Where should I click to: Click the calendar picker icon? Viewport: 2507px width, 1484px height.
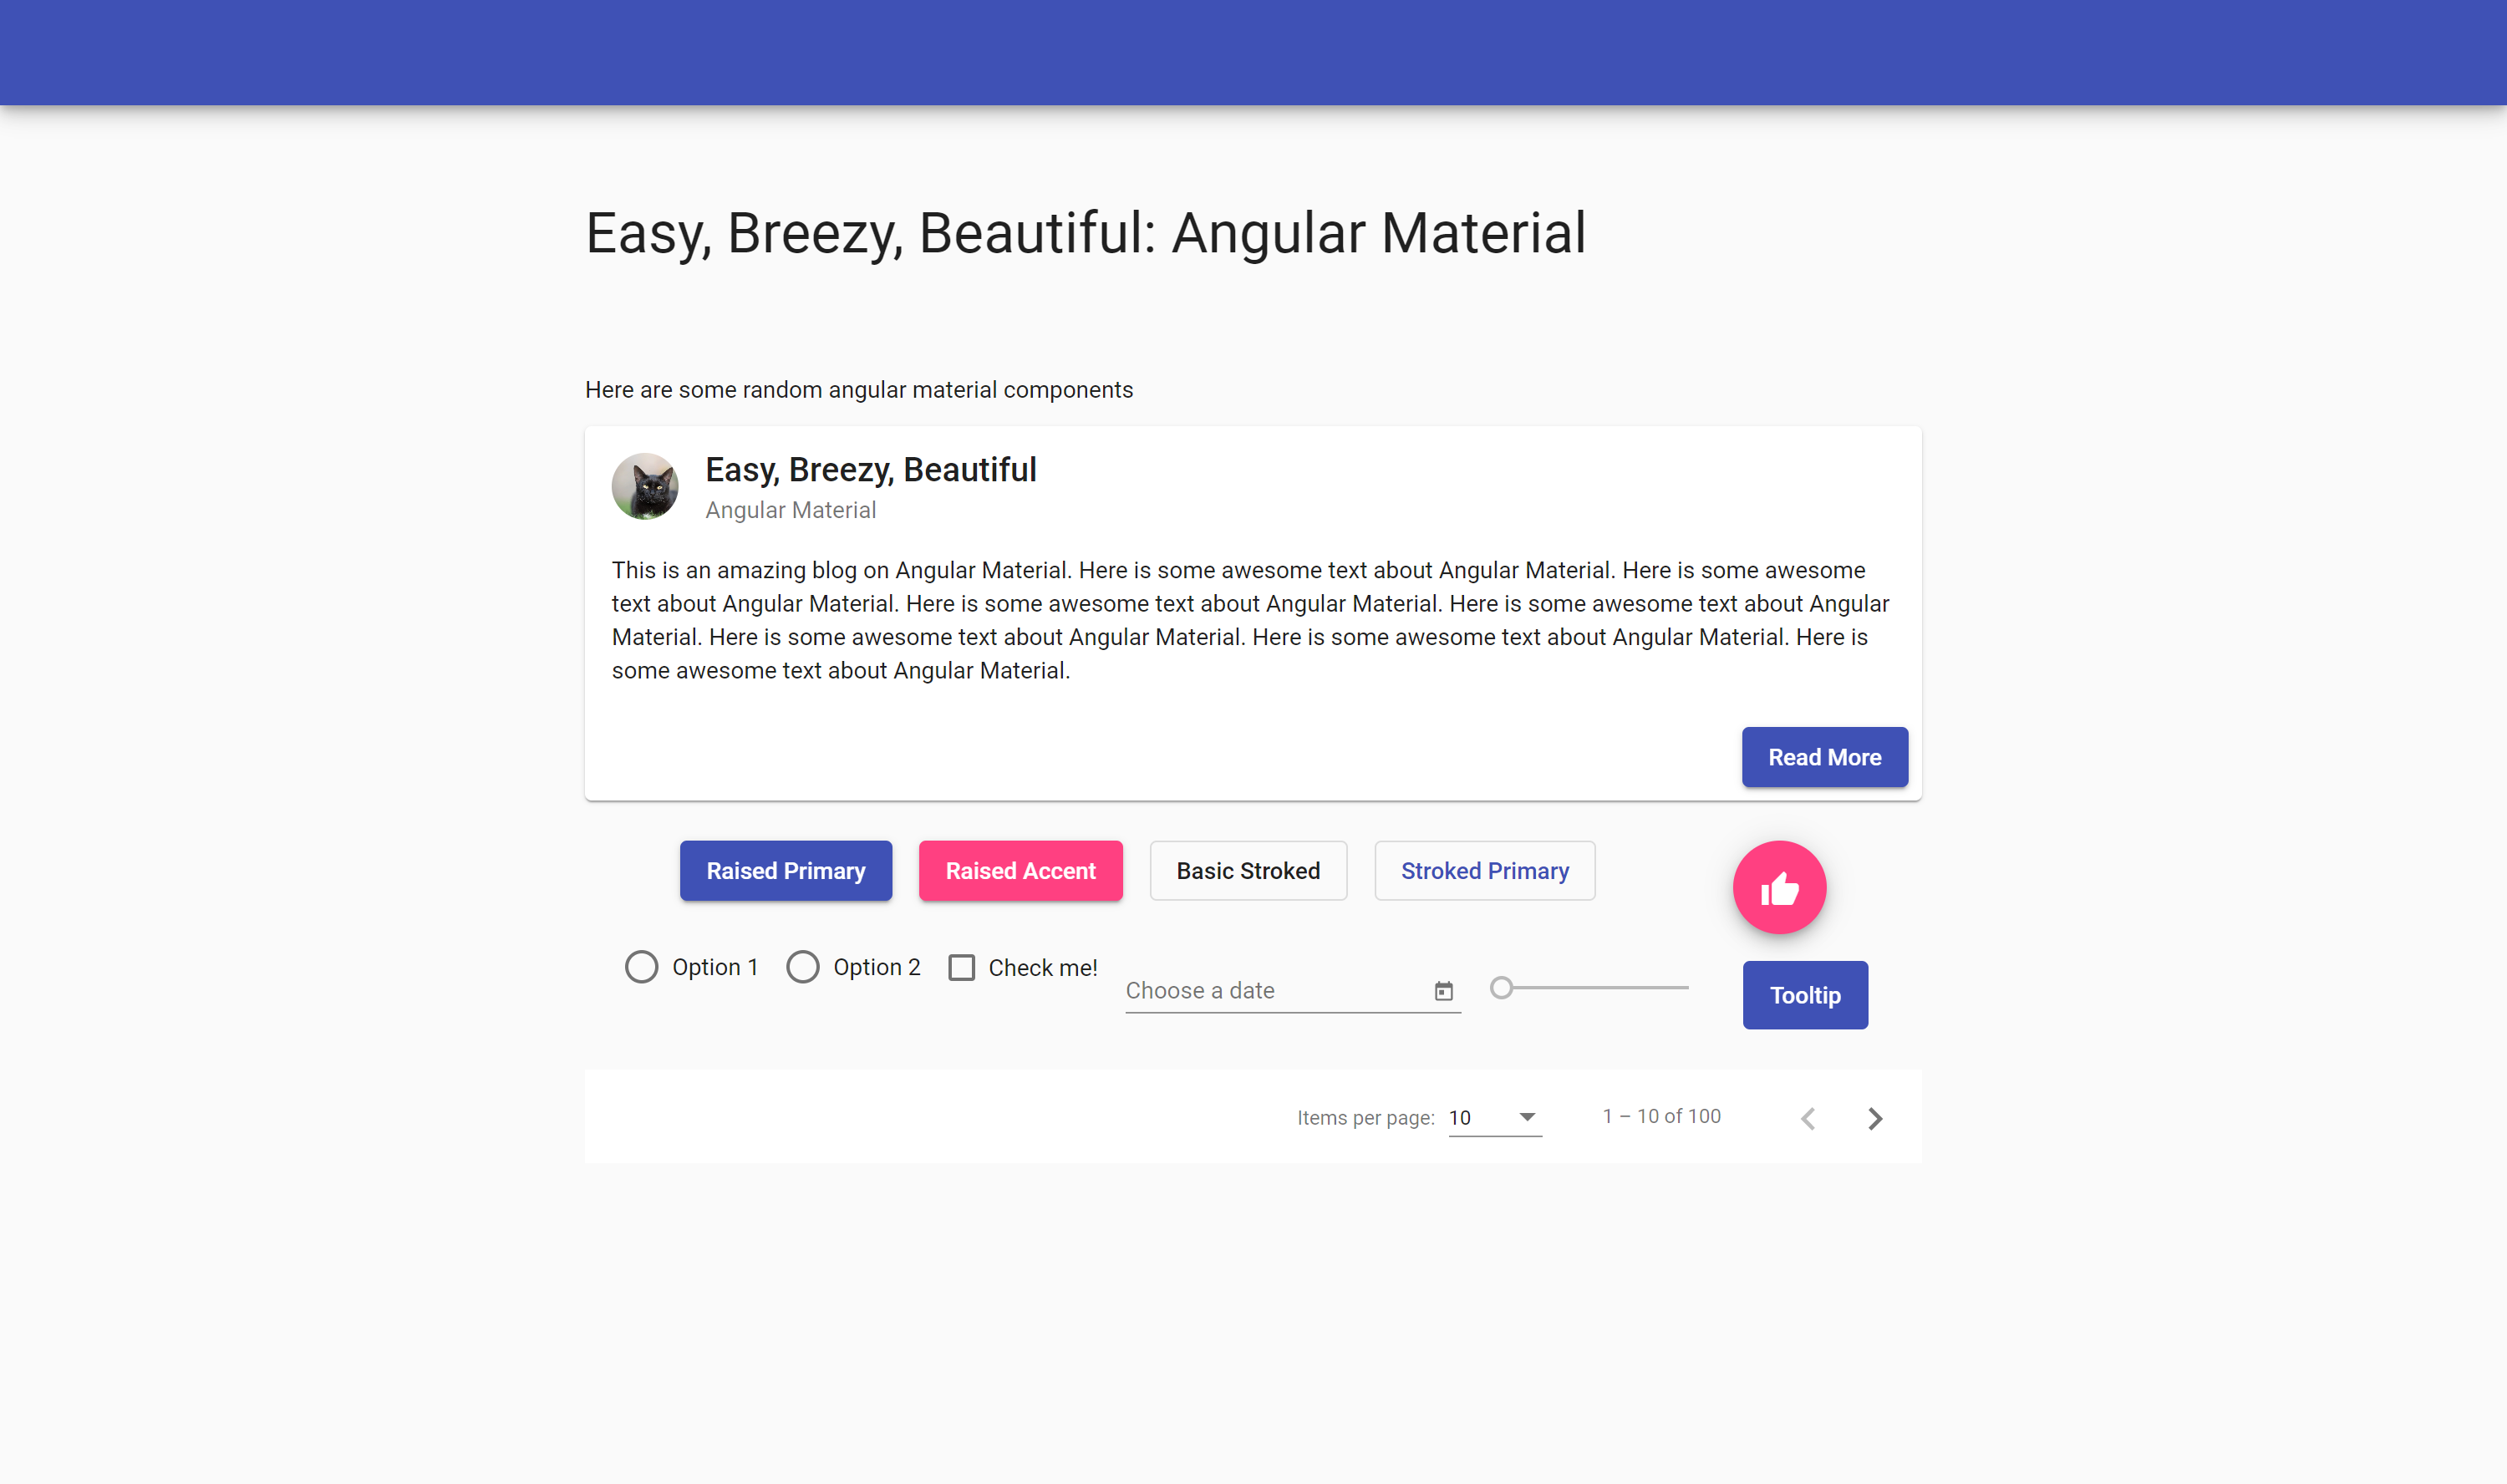(1445, 989)
